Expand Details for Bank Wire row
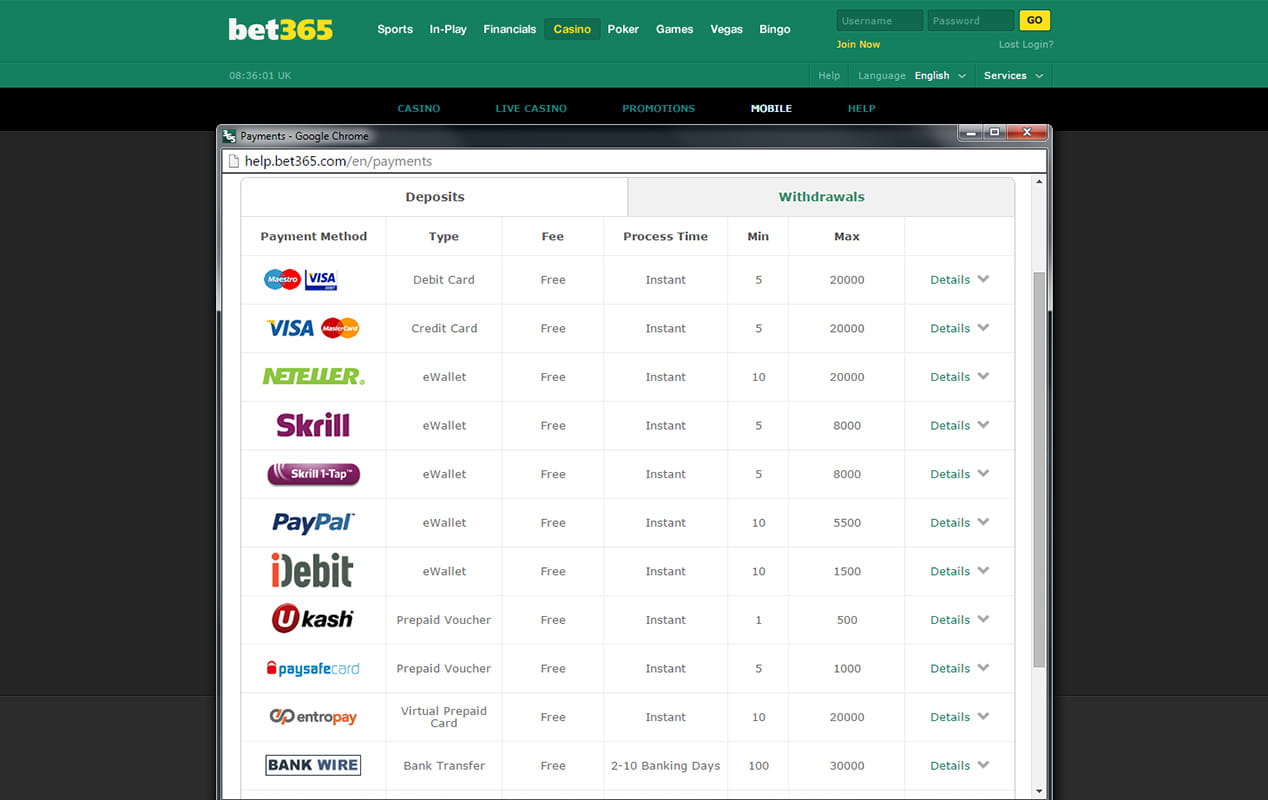1268x800 pixels. [x=959, y=766]
